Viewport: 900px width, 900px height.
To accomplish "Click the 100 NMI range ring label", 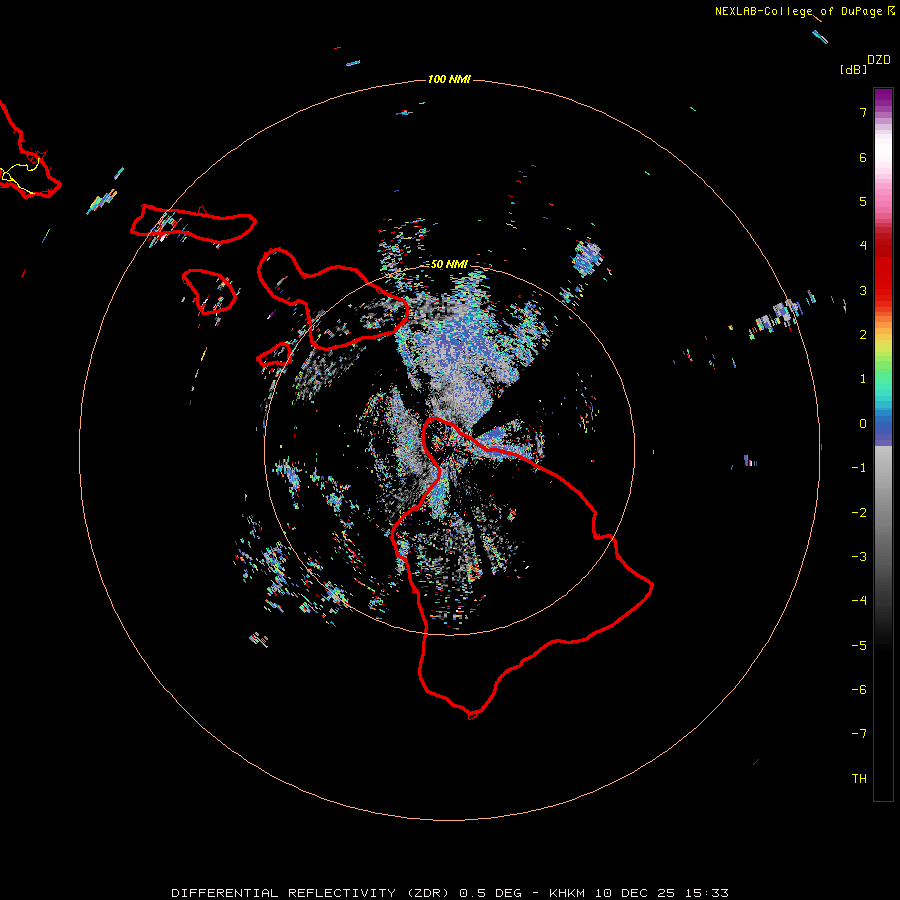I will (x=449, y=79).
